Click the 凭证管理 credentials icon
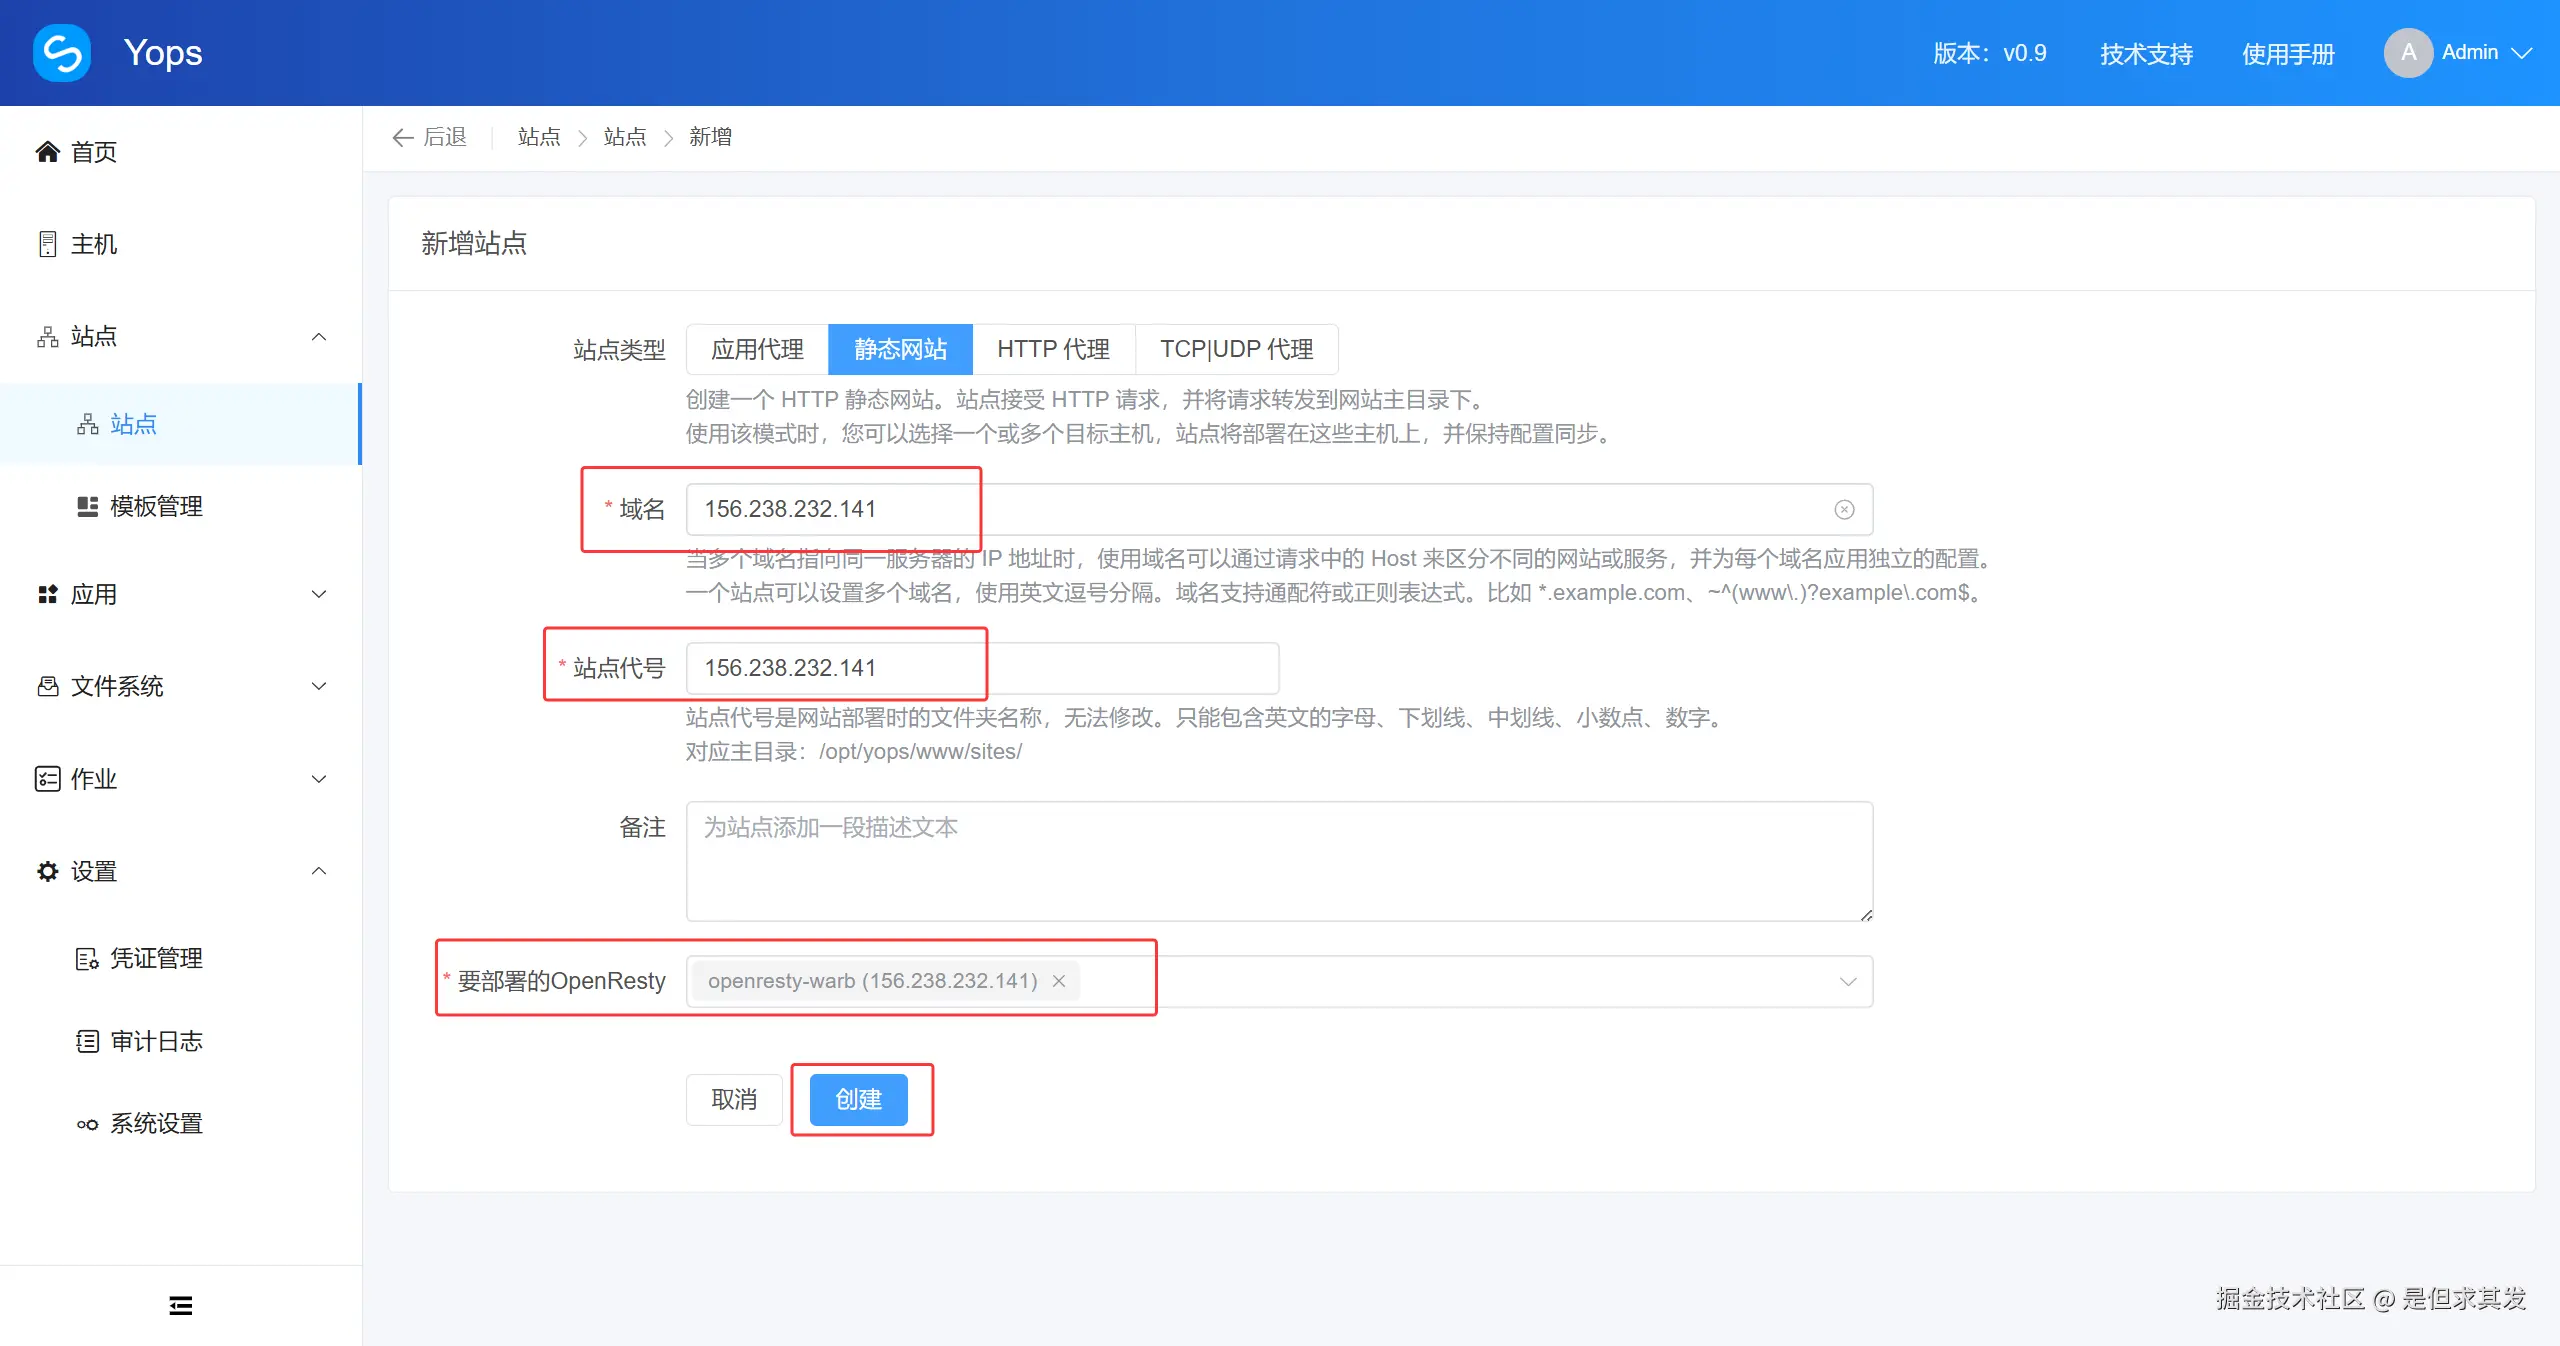Screen dimensions: 2560x1346 [88, 959]
